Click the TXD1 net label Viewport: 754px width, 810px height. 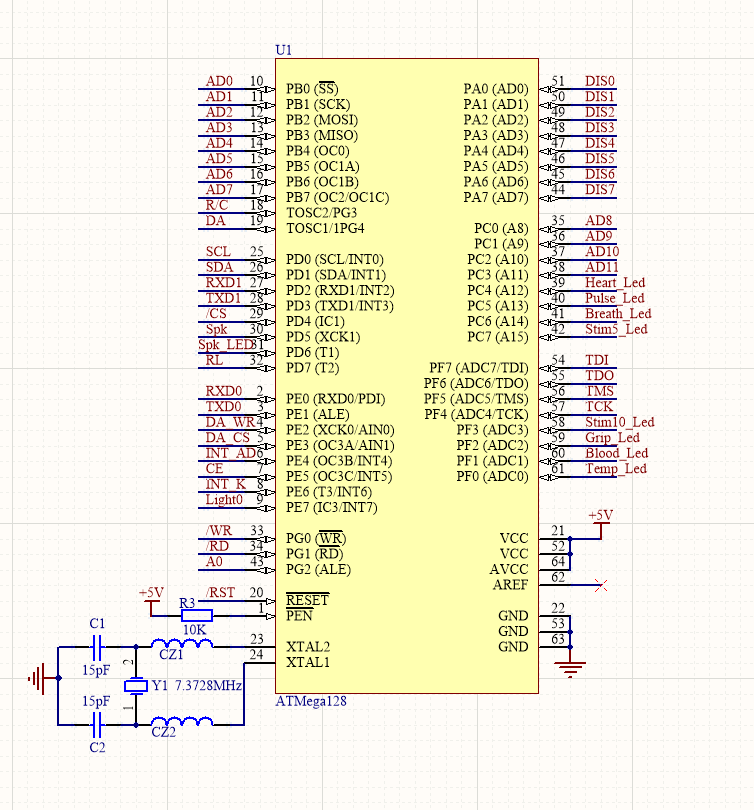coord(223,299)
